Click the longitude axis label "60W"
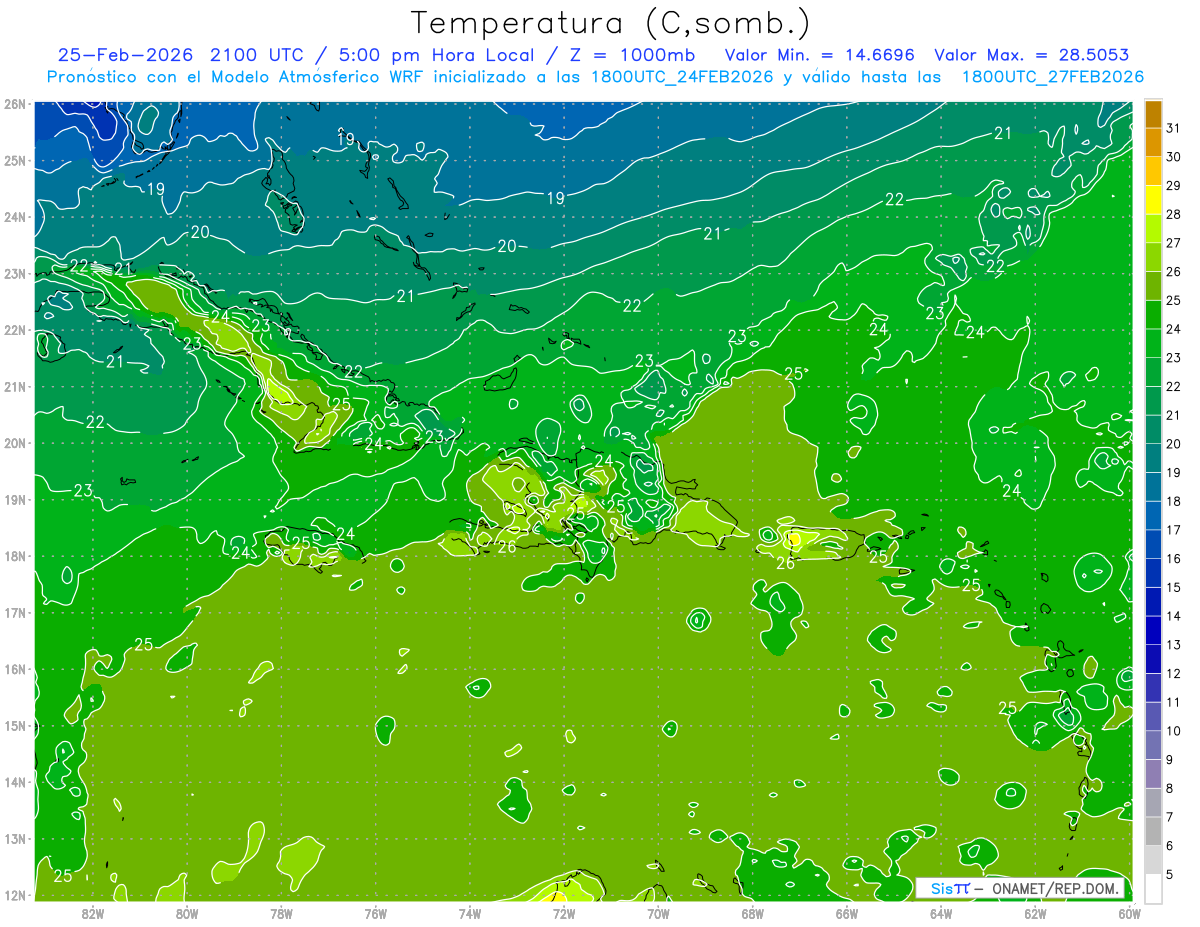Screen dimensions: 1200x927 1129,913
